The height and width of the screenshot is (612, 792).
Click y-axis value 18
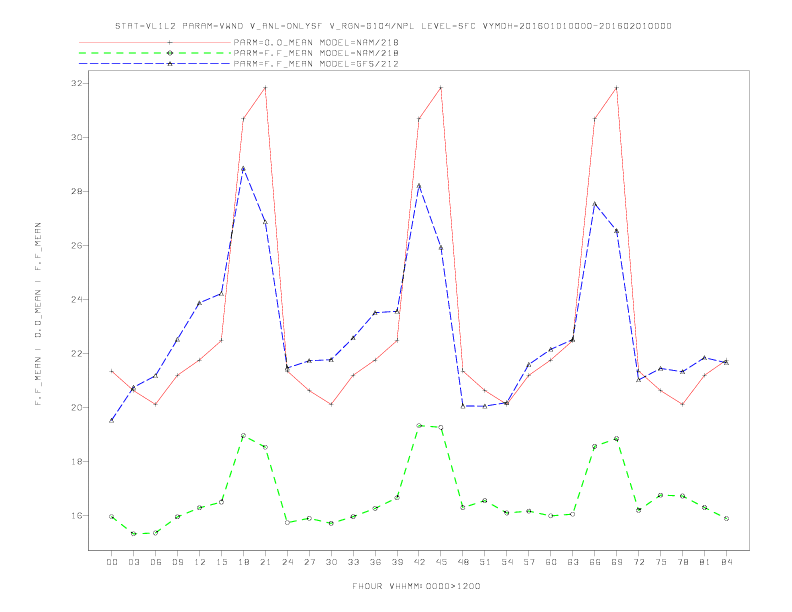76,462
